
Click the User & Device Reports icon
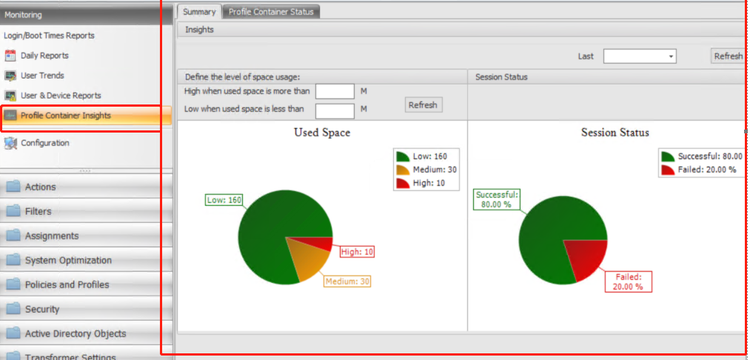[10, 96]
